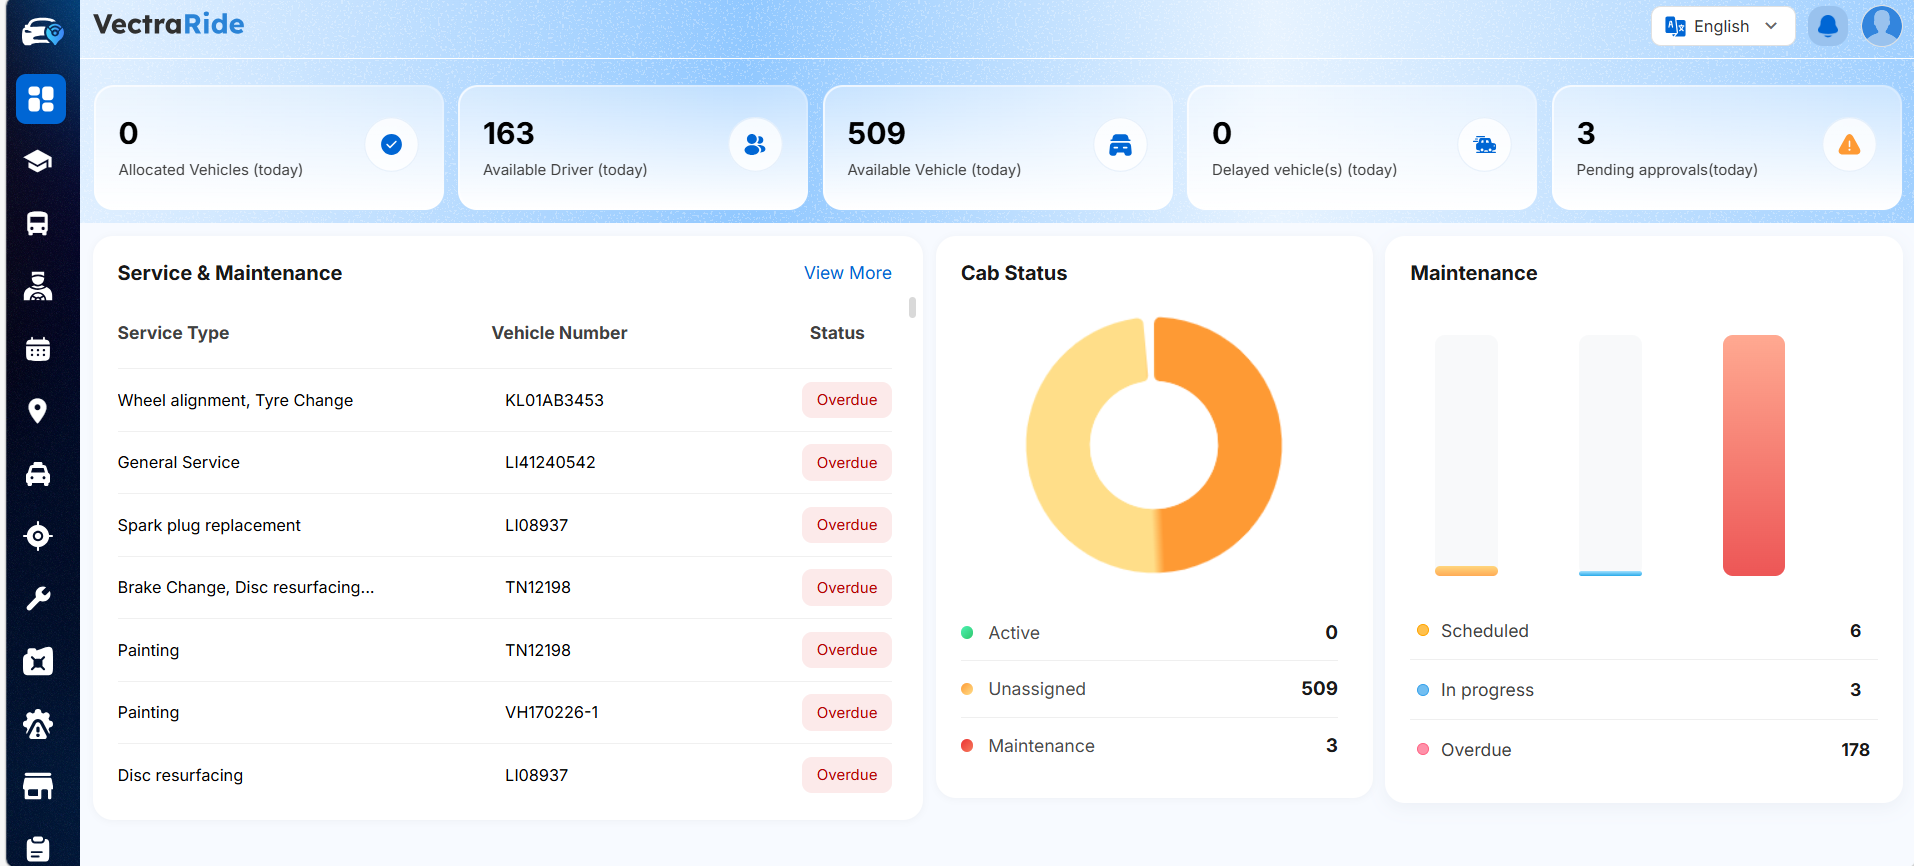The height and width of the screenshot is (866, 1914).
Task: Click the graduation cap sidebar icon
Action: (x=38, y=161)
